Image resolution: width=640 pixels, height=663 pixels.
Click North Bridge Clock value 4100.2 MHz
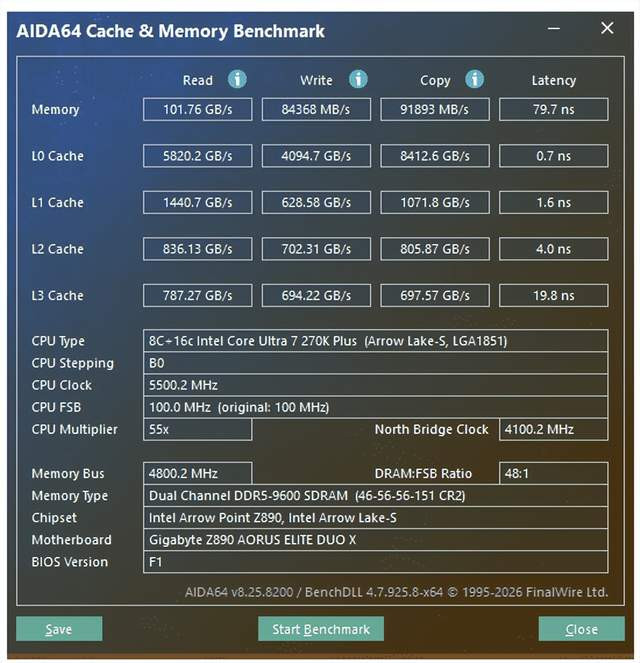pos(554,430)
